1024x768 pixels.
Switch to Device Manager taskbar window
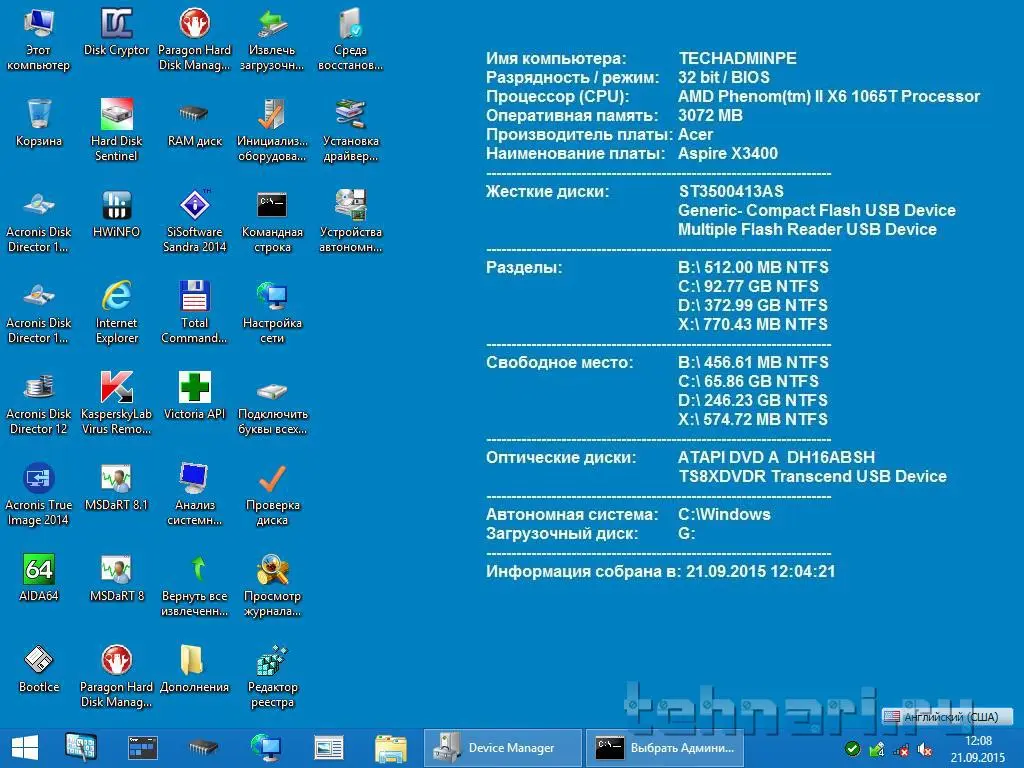tap(503, 748)
